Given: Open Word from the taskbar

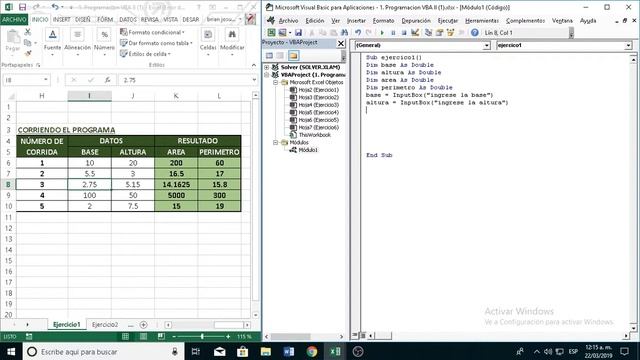Looking at the screenshot, I should pyautogui.click(x=289, y=351).
